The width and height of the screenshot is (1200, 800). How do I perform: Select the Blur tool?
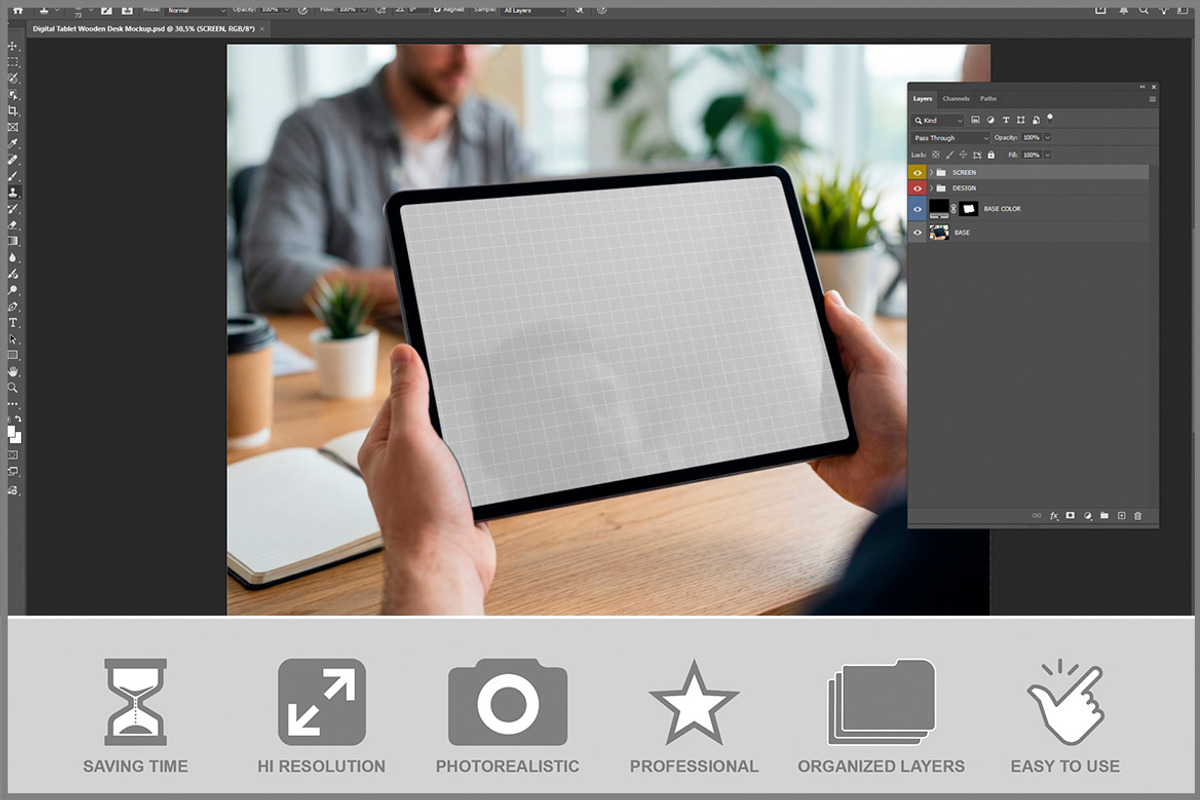(x=14, y=257)
